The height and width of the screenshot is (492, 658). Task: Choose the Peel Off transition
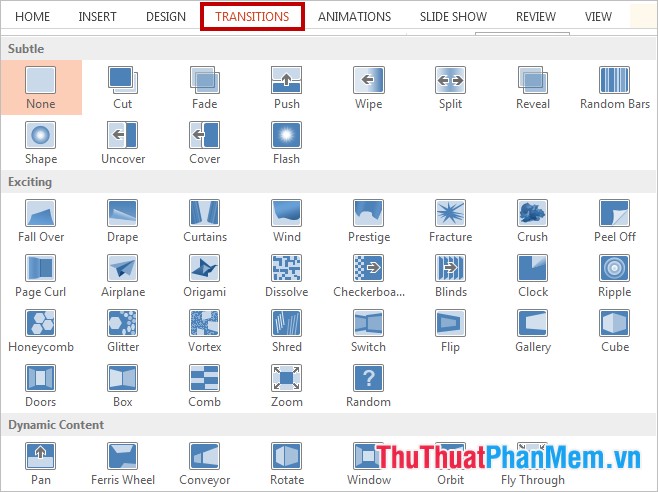(x=615, y=221)
